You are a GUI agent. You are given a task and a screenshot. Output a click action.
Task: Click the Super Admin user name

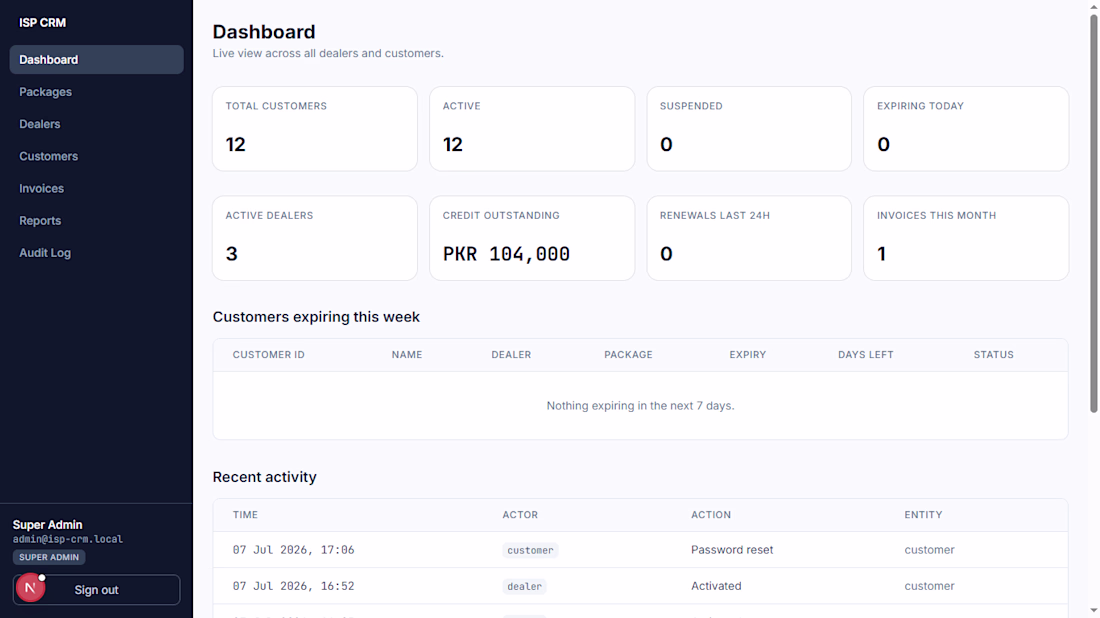click(x=48, y=525)
